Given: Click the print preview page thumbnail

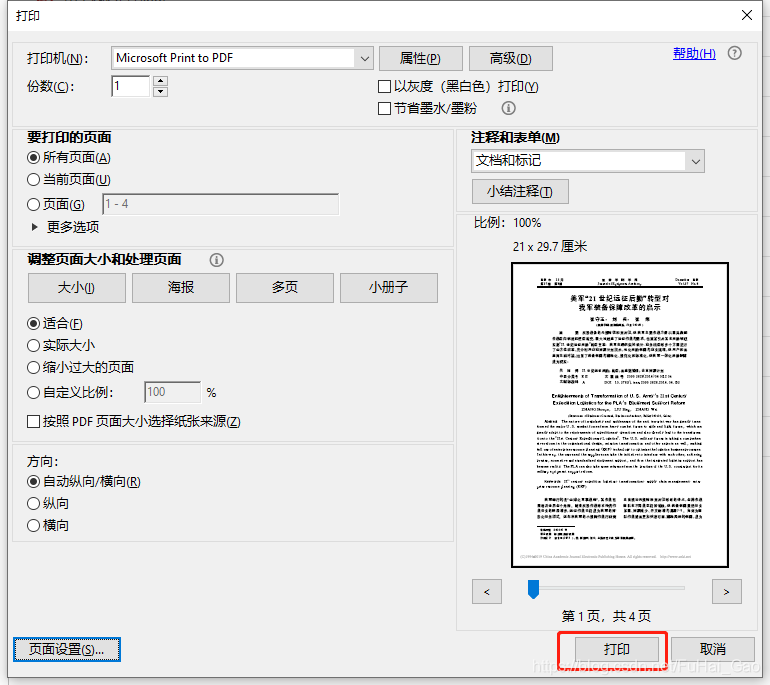Looking at the screenshot, I should [x=620, y=415].
